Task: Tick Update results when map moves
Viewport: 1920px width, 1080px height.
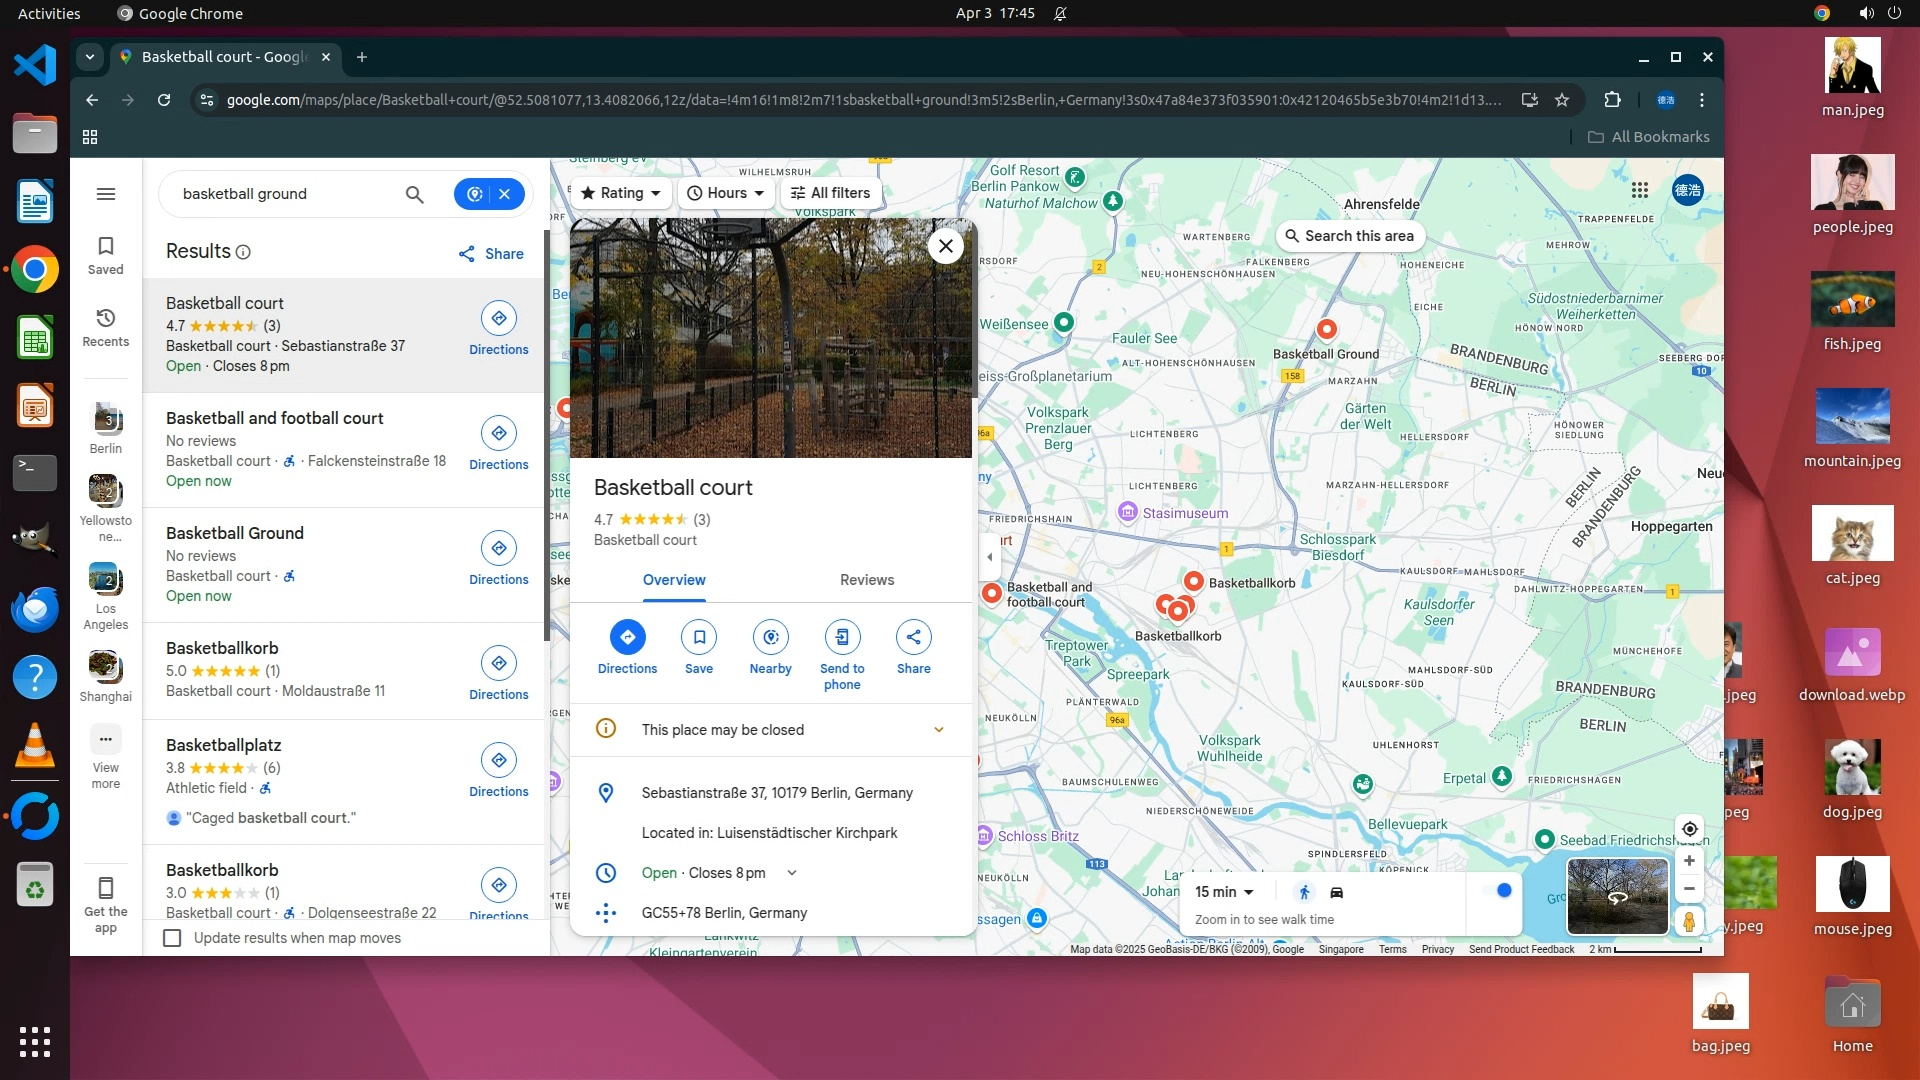Action: (x=173, y=938)
